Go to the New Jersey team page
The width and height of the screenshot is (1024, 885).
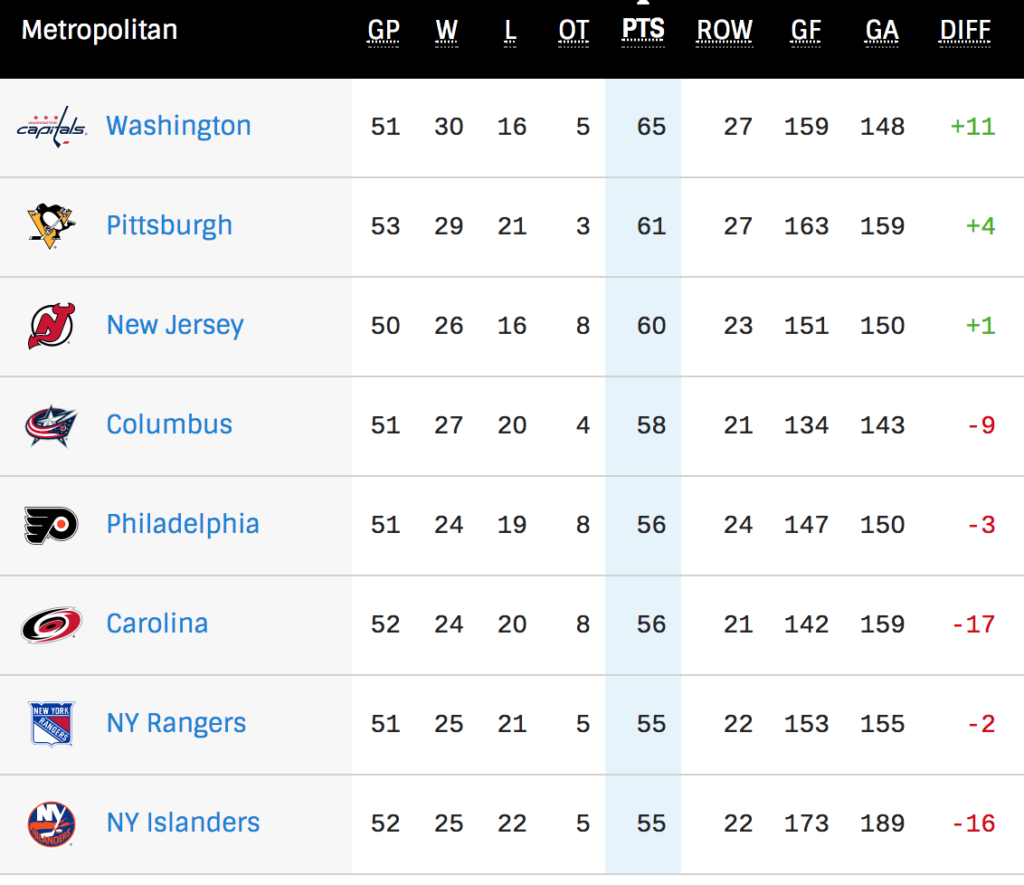[x=175, y=325]
